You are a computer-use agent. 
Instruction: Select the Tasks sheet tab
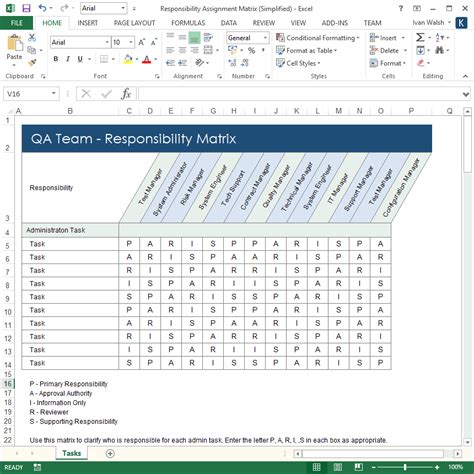(x=72, y=453)
